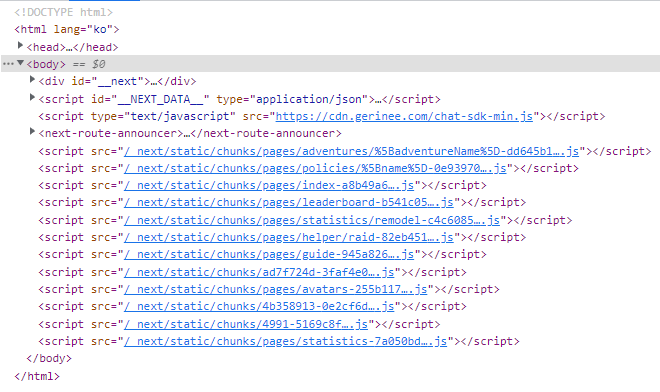Open the leaderboard-b541c05 script link
This screenshot has width=660, height=392.
click(x=289, y=203)
